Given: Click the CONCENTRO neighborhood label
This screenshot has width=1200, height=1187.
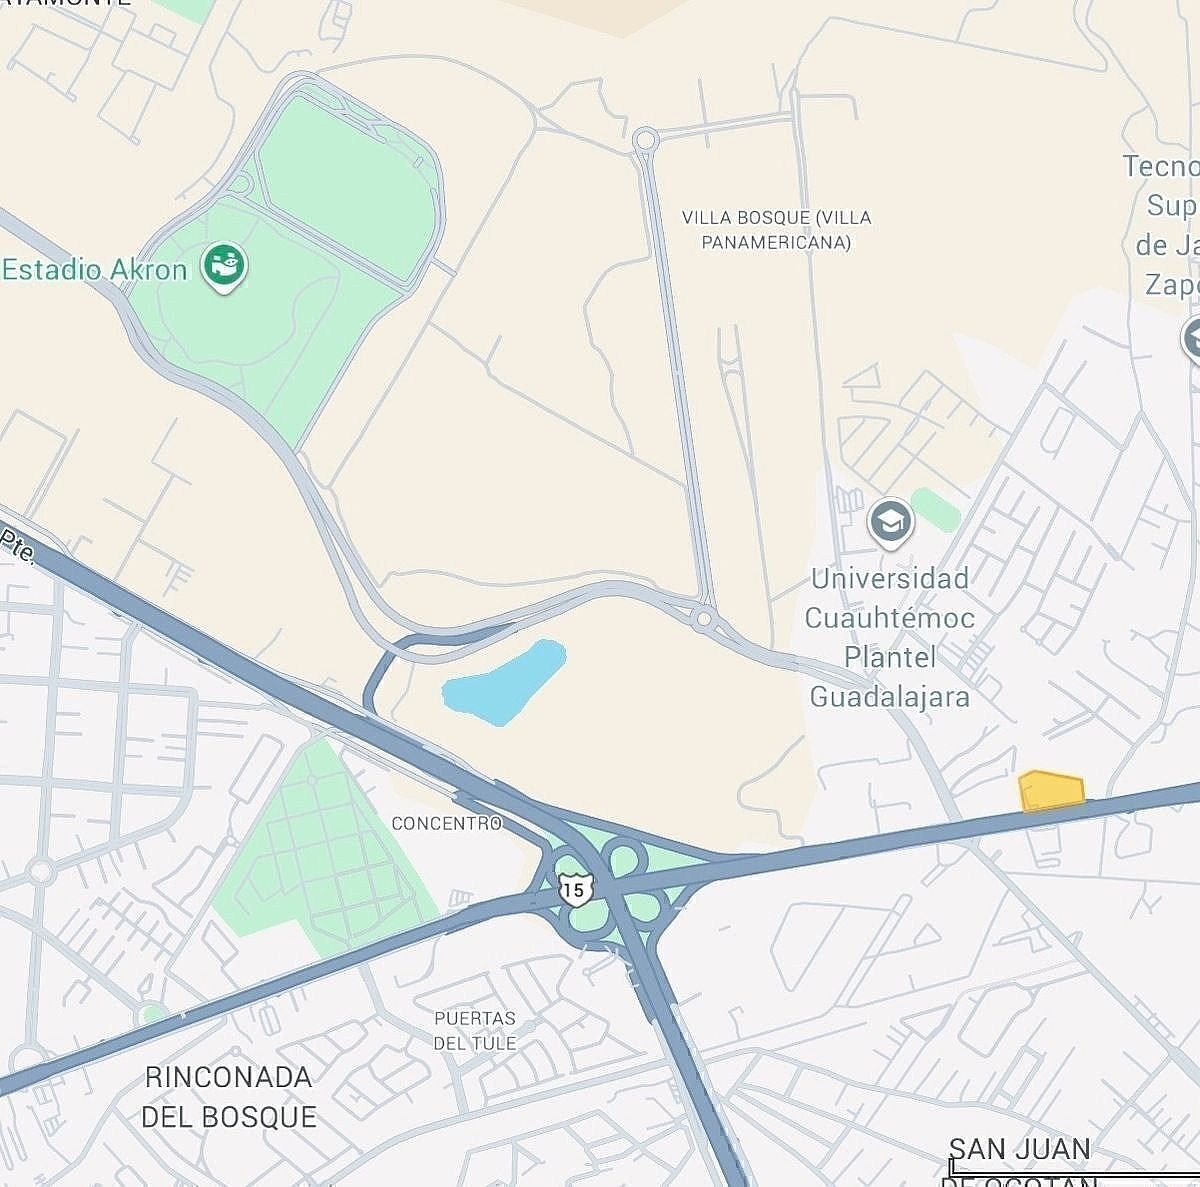Looking at the screenshot, I should [x=446, y=824].
